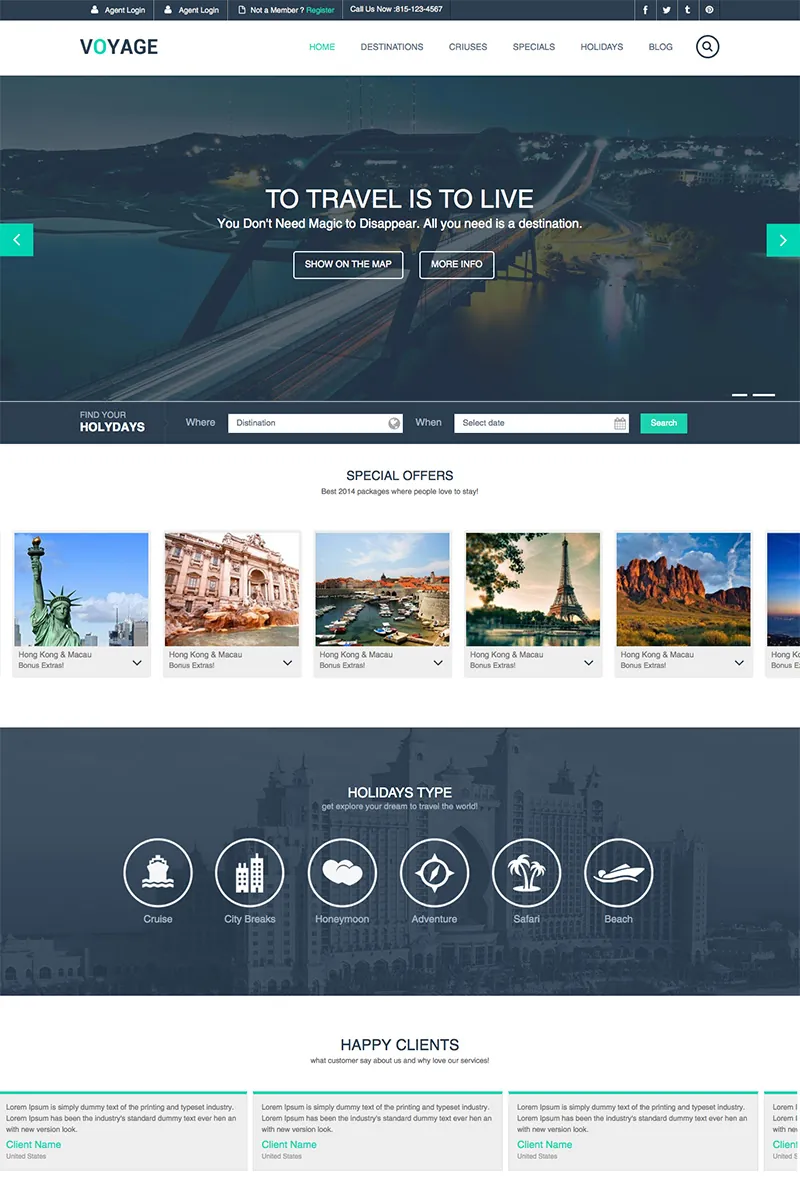Screen dimensions: 800x1200
Task: Expand the red rock mountains offer chevron
Action: [x=739, y=662]
